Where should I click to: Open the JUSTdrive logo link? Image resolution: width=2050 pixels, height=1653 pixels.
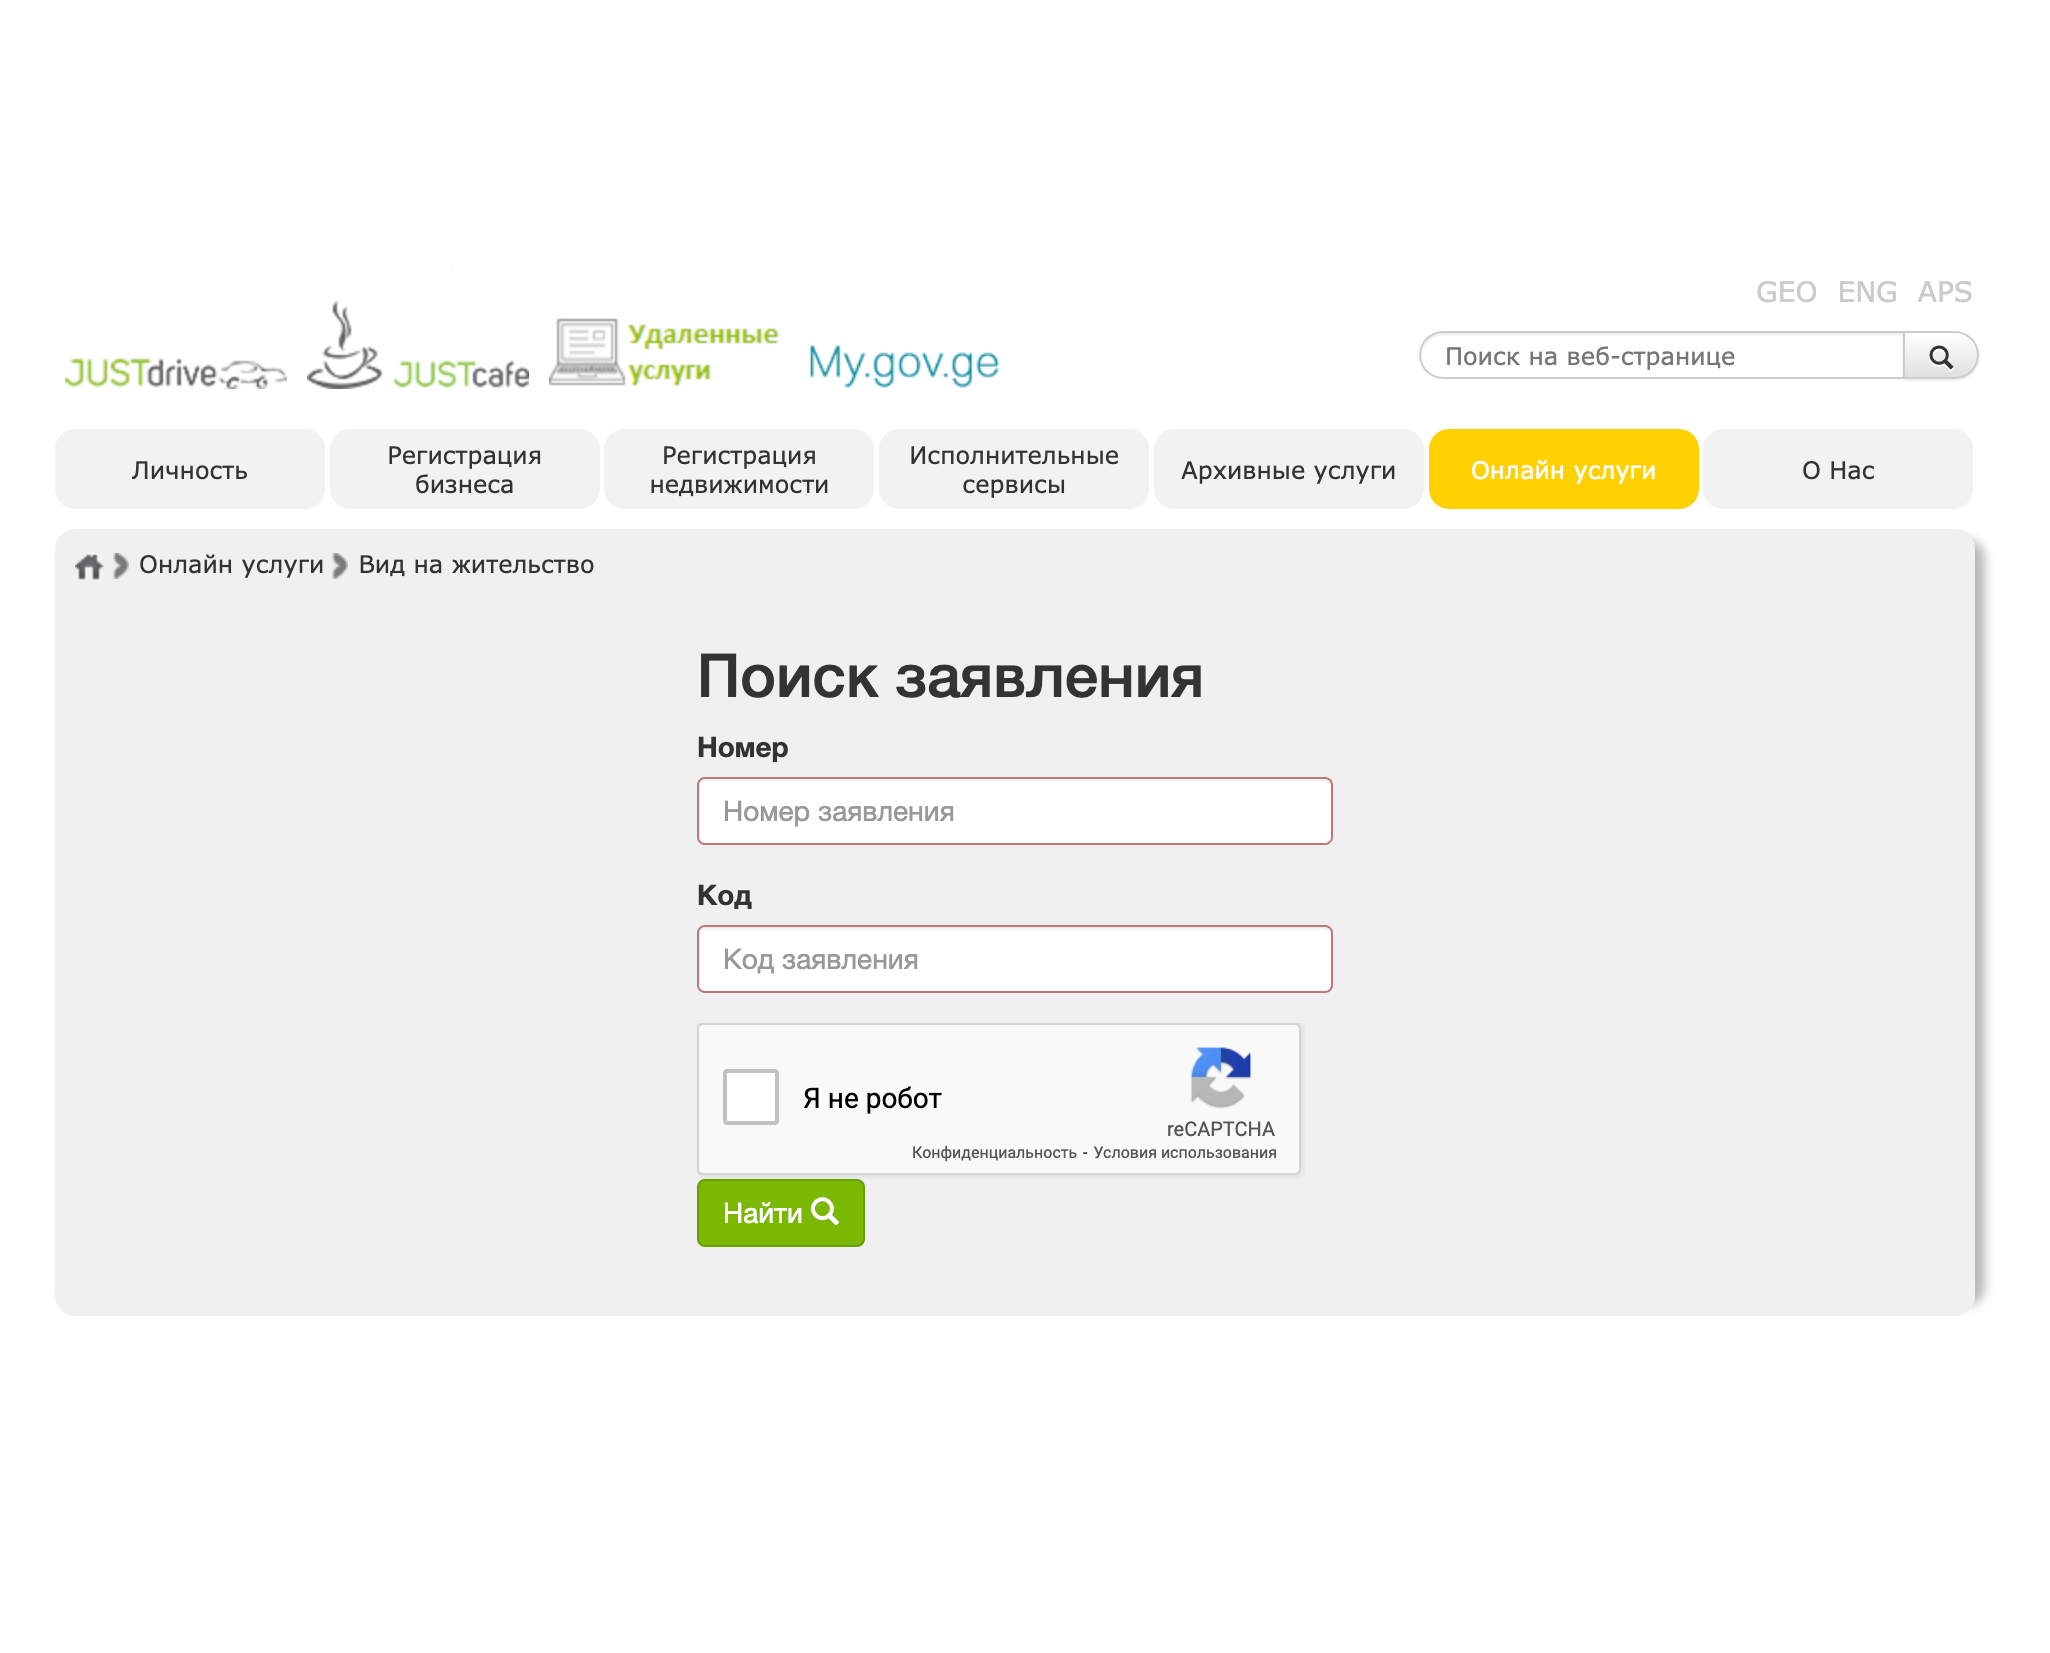[x=175, y=373]
